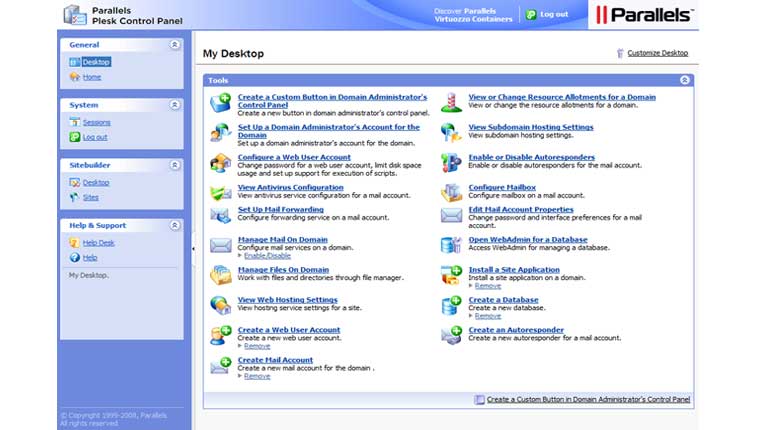780x430 pixels.
Task: Open the Set Up Mail Forwarding link
Action: click(281, 210)
